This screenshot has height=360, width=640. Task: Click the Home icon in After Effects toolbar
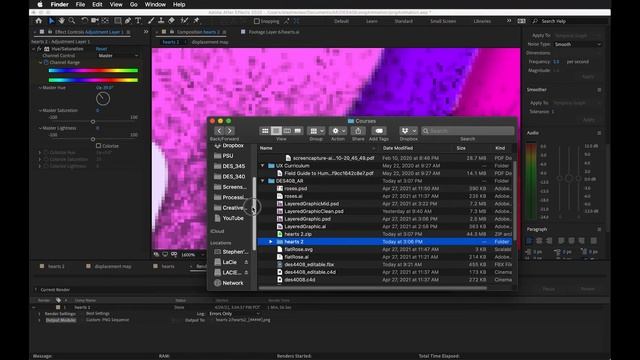38,20
